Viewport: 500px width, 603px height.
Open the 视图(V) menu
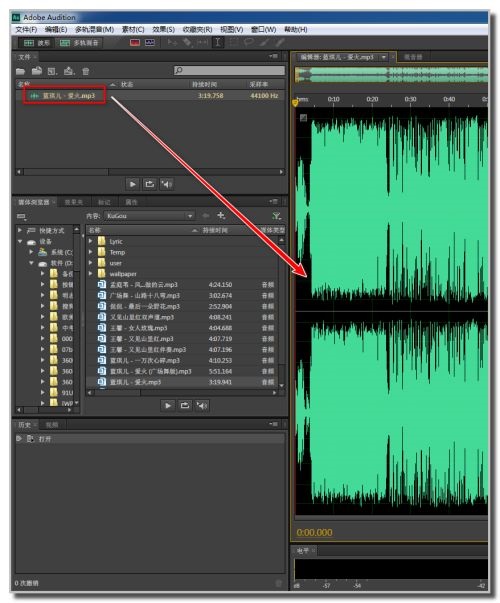click(232, 29)
